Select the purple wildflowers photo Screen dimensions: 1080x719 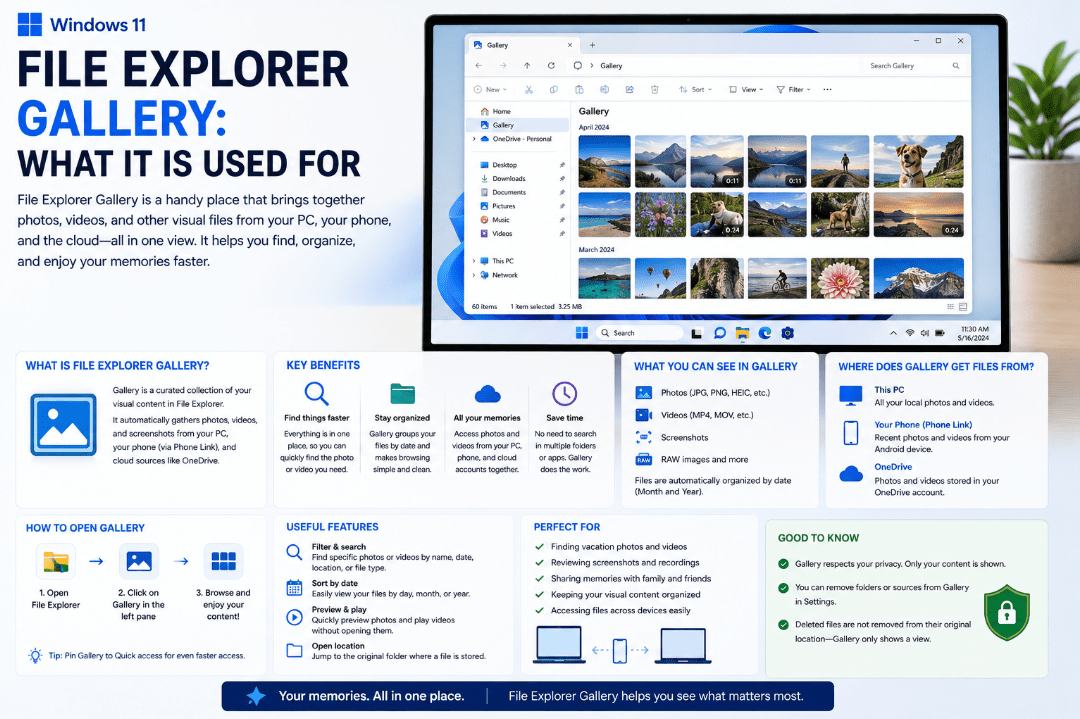click(660, 215)
